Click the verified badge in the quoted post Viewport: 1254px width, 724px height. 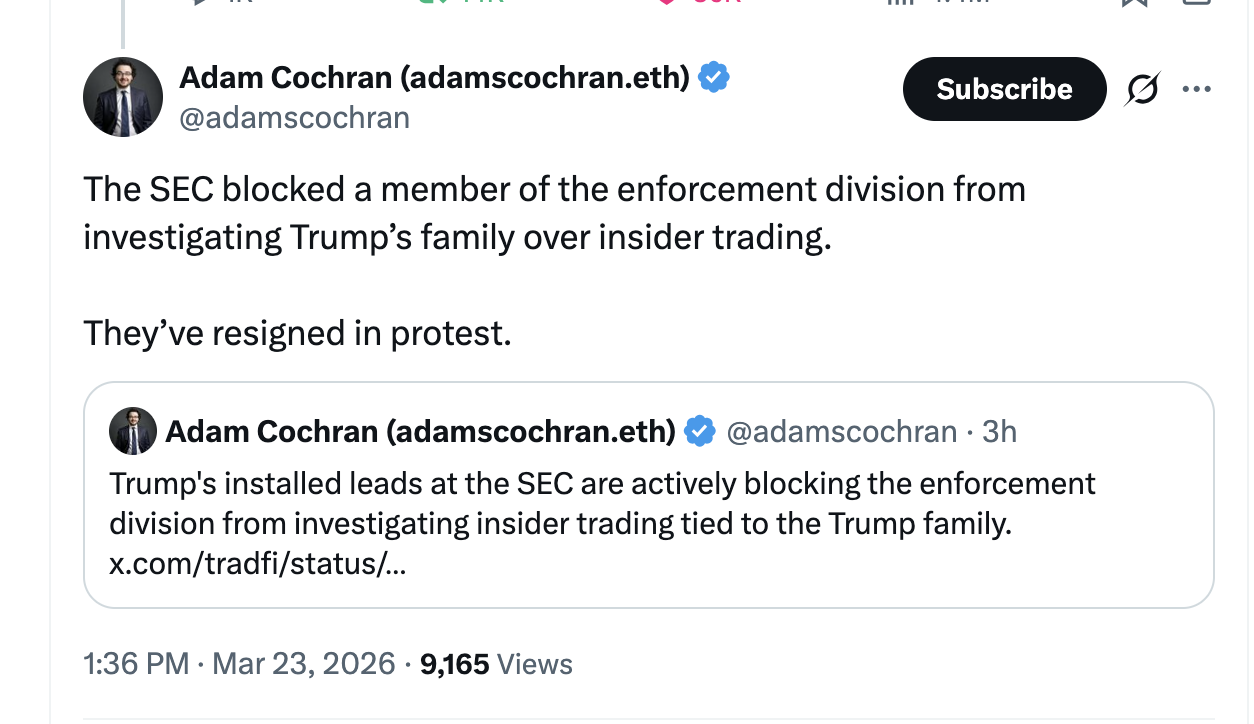coord(700,431)
